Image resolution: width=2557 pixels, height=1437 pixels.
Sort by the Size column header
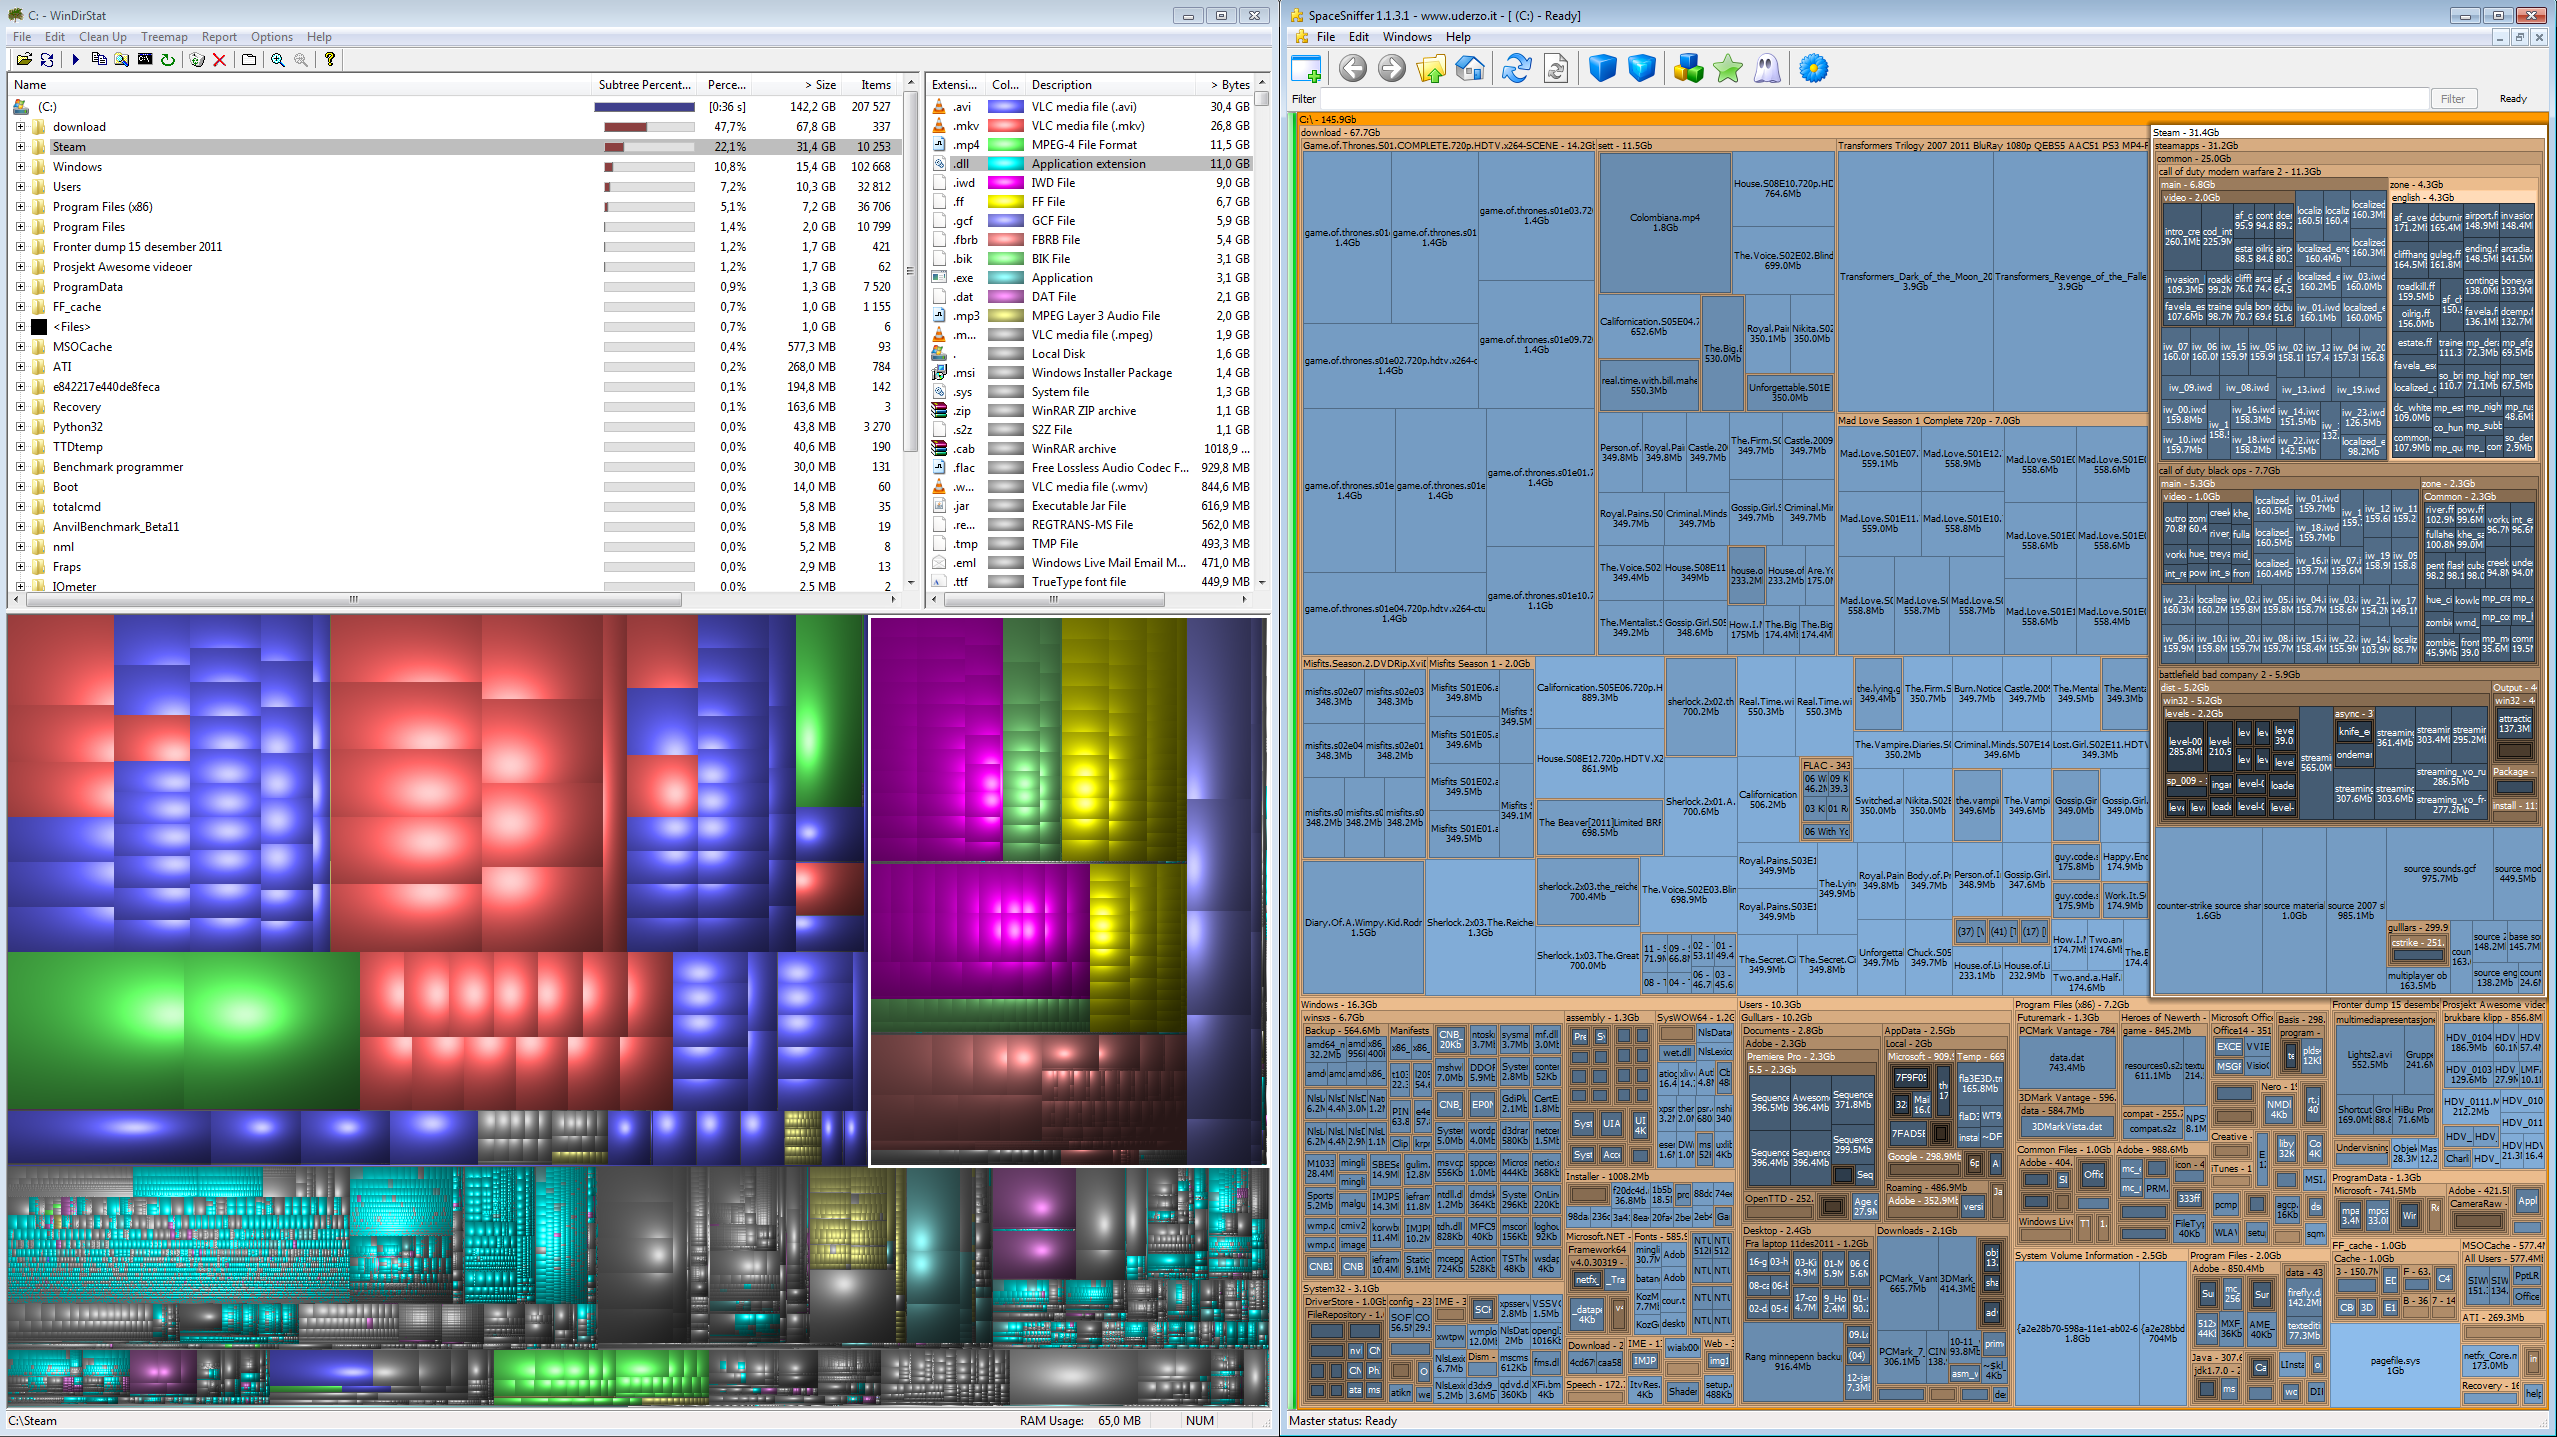pyautogui.click(x=798, y=85)
